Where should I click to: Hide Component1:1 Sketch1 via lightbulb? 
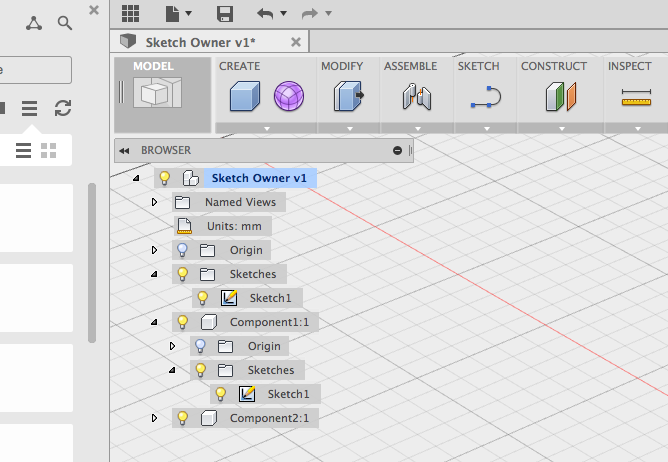pos(221,394)
